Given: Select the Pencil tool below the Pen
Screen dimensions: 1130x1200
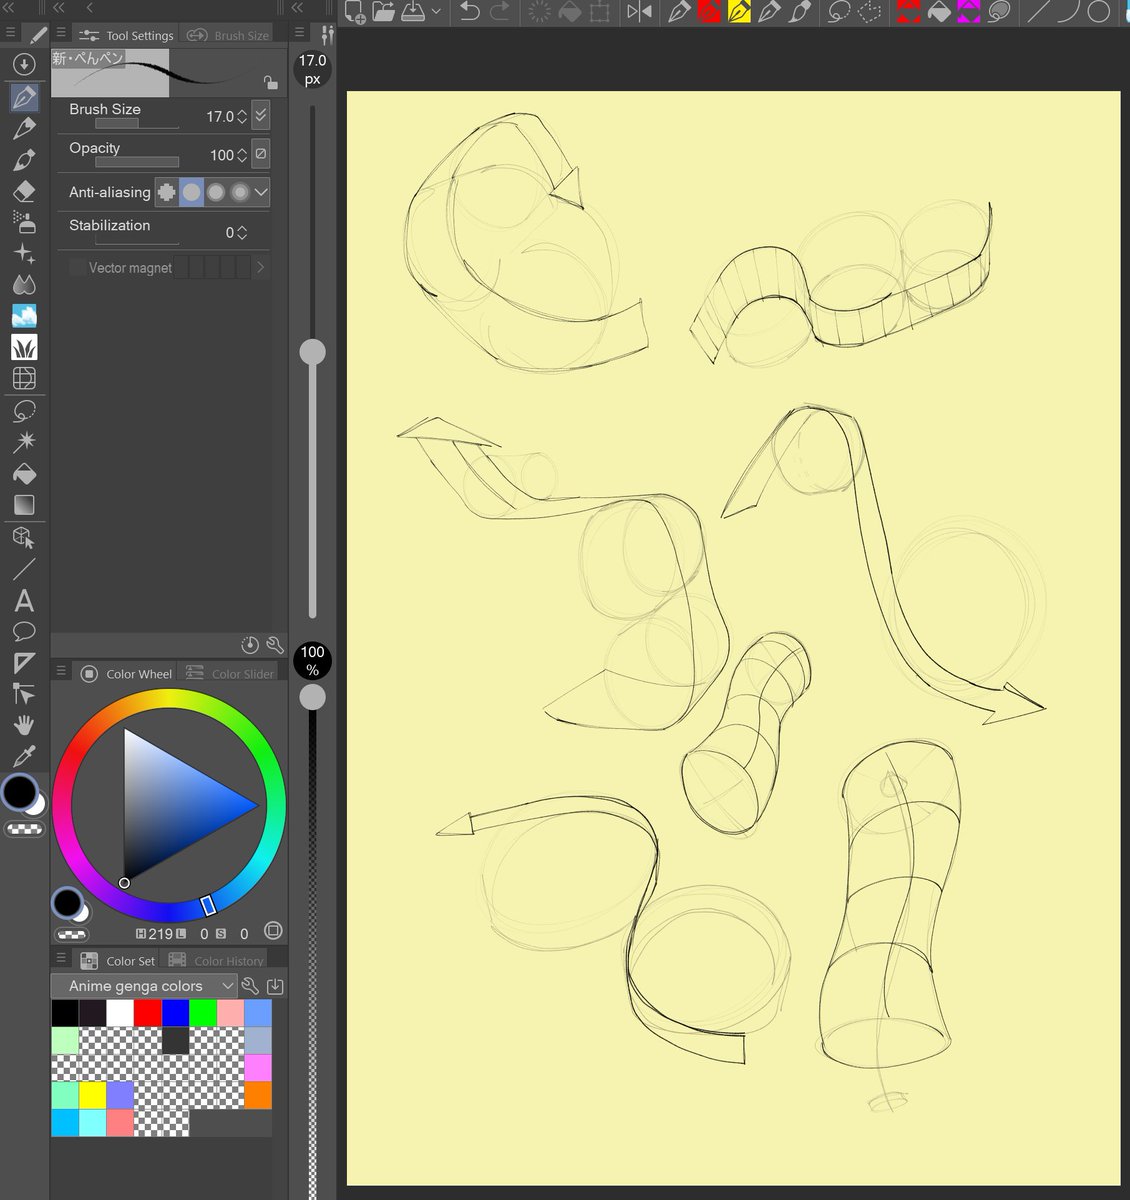Looking at the screenshot, I should [24, 128].
